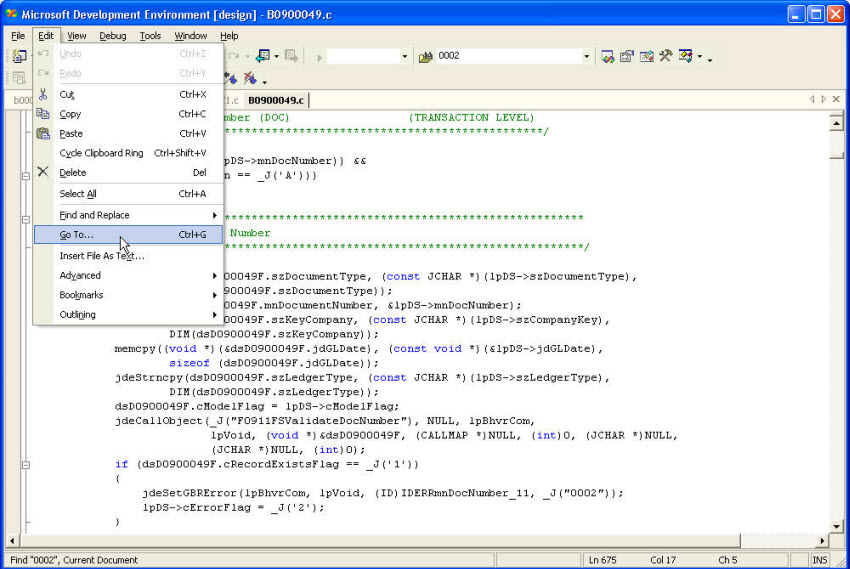Image resolution: width=850 pixels, height=569 pixels.
Task: Open the Help menu
Action: click(229, 36)
